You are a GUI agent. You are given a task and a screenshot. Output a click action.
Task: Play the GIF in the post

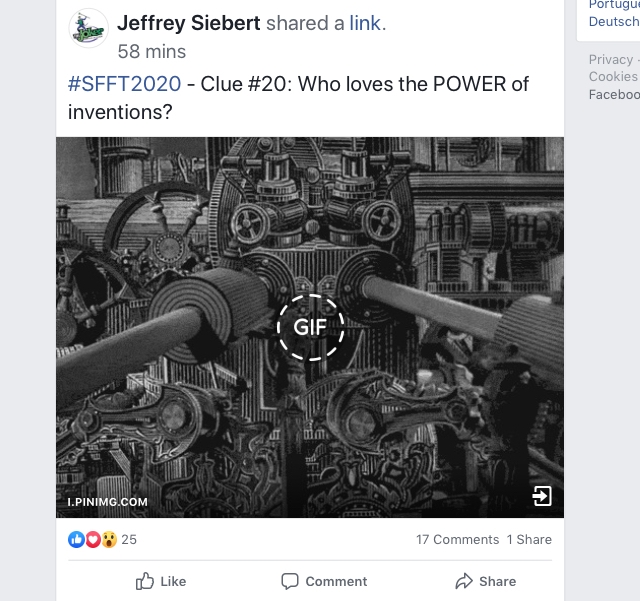point(310,327)
